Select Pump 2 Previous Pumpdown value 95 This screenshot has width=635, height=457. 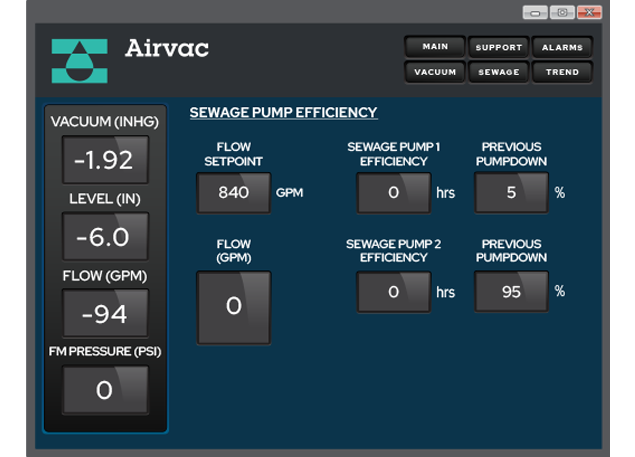coord(512,292)
